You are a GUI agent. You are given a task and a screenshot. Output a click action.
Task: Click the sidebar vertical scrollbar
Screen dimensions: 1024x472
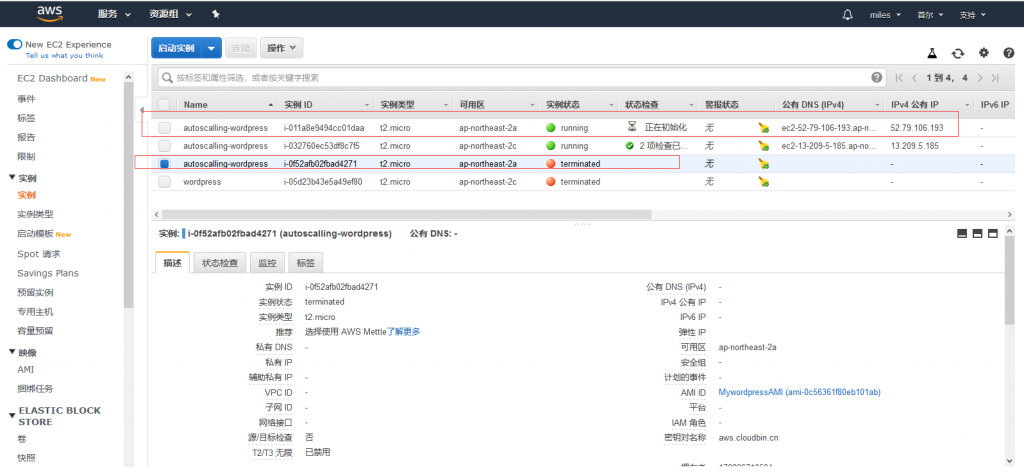128,196
